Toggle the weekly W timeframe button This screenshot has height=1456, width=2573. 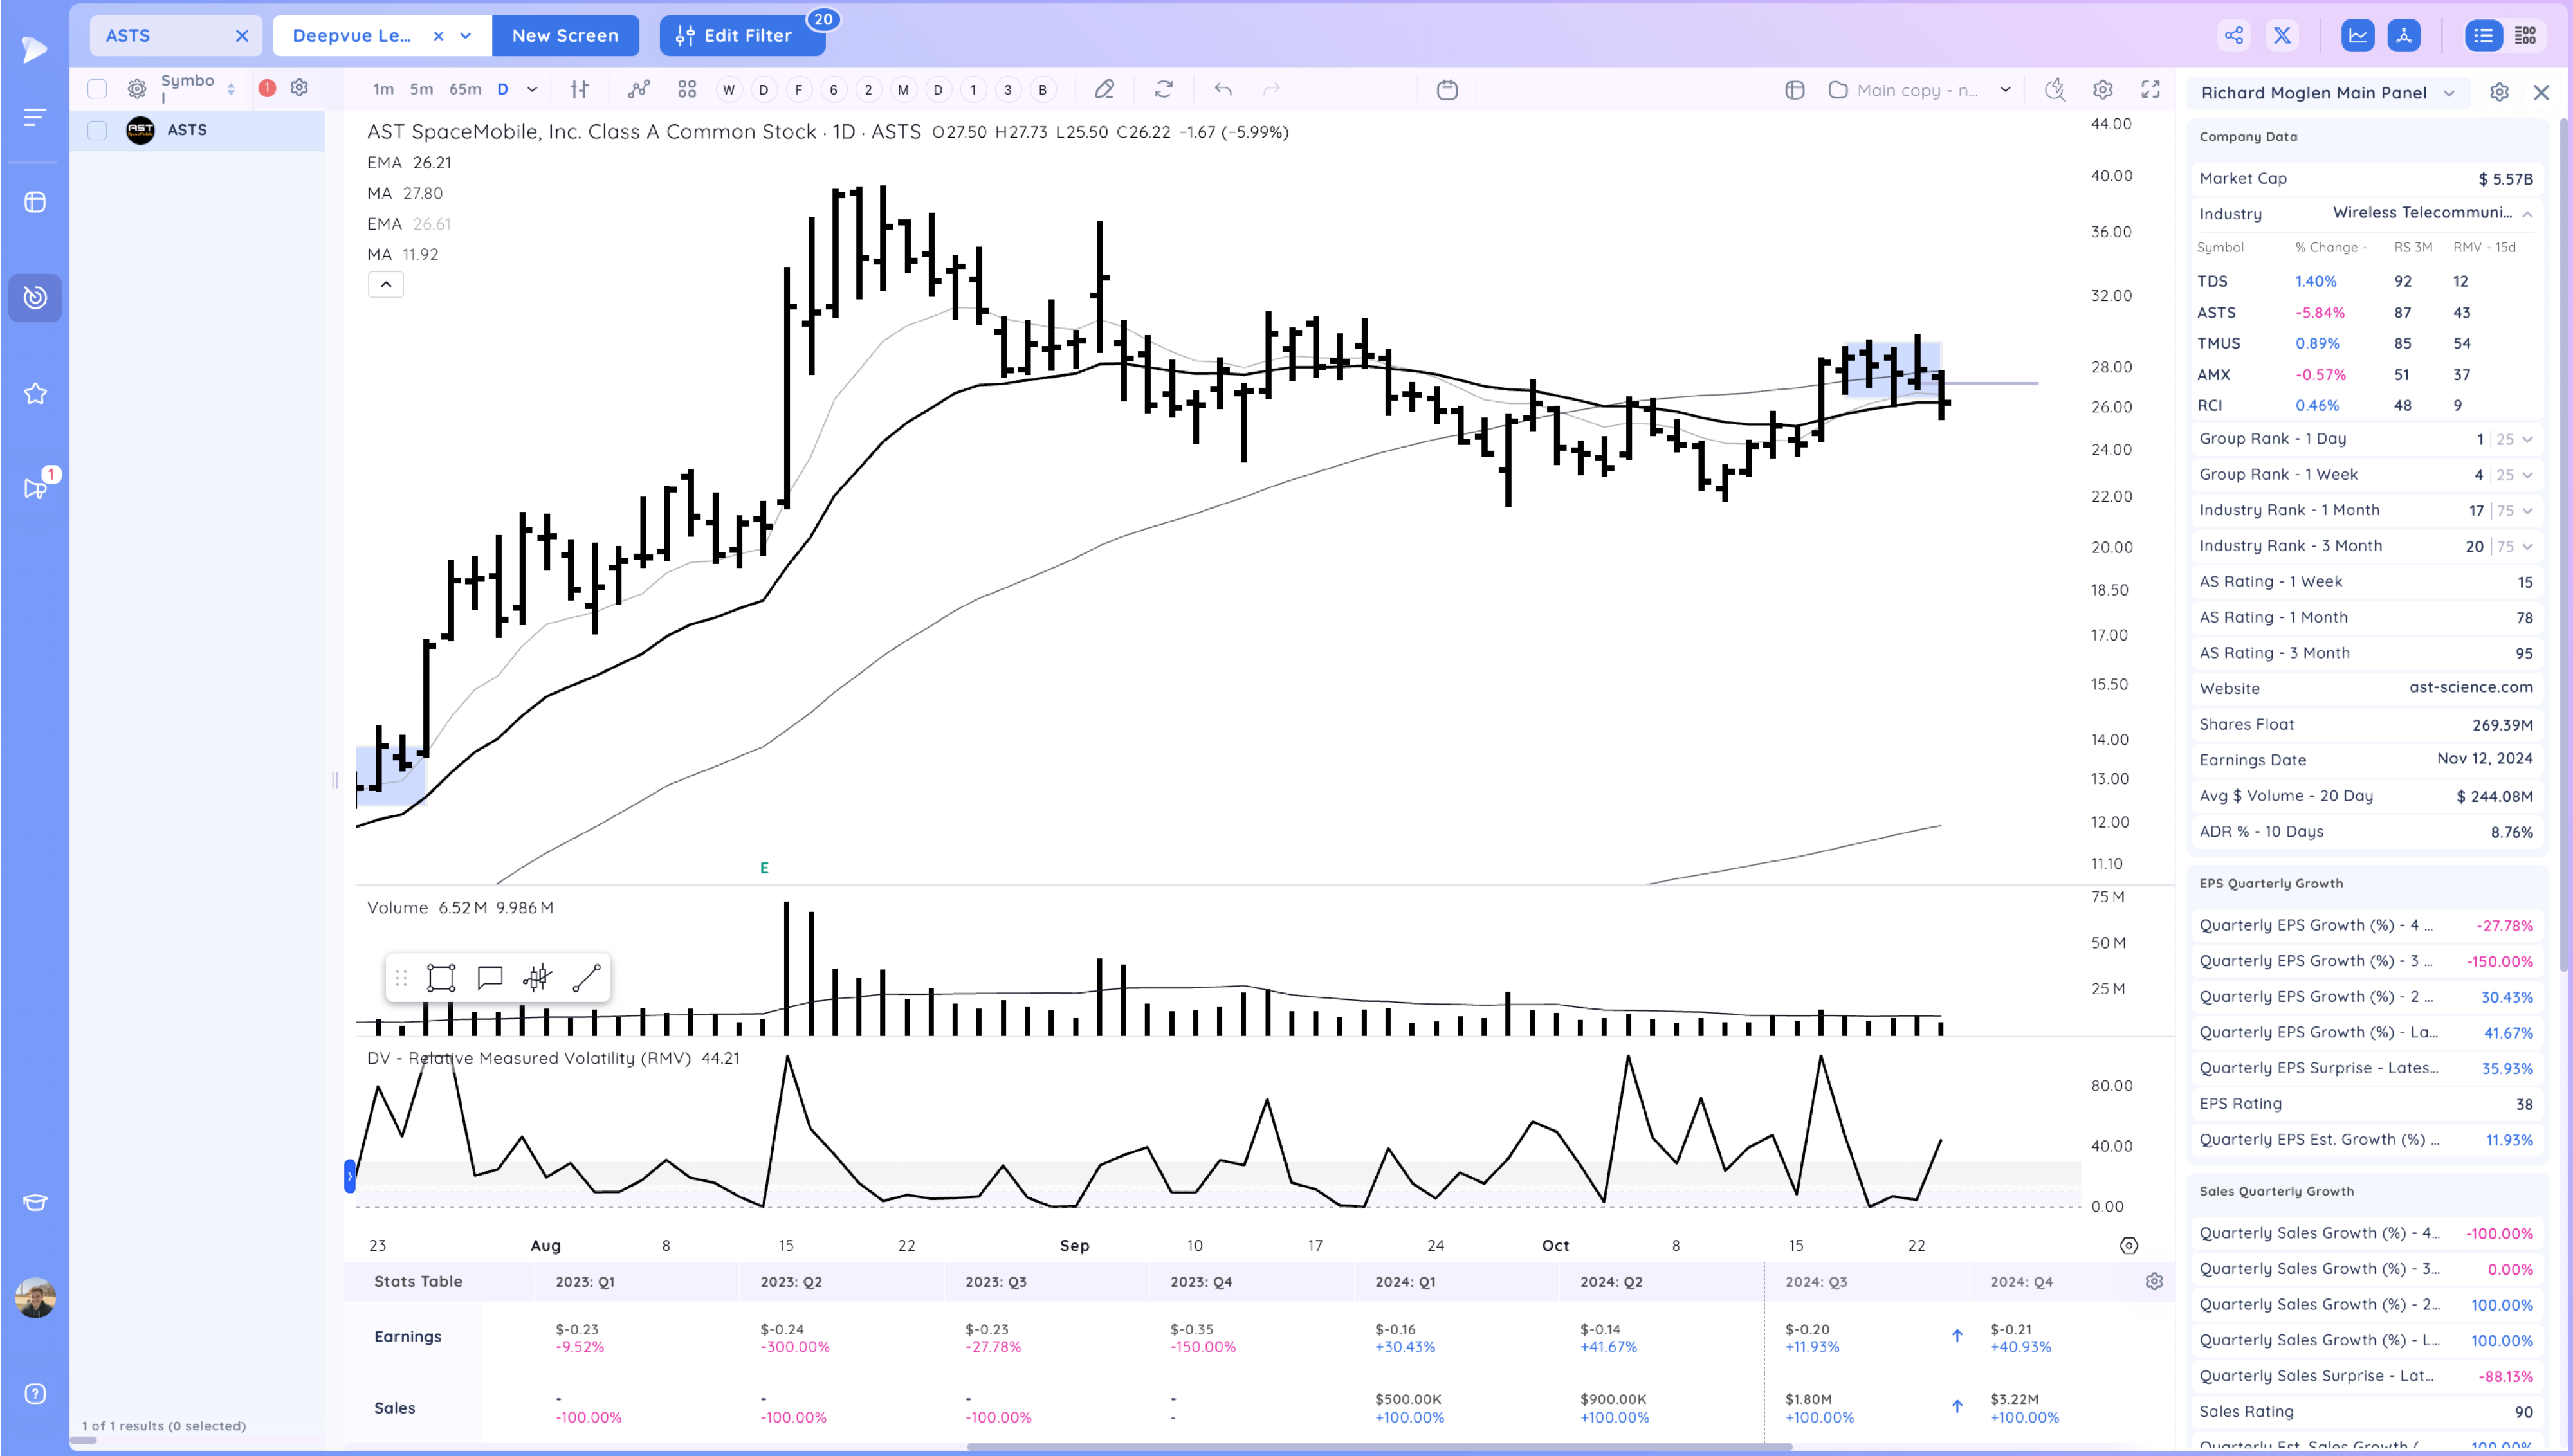[729, 89]
